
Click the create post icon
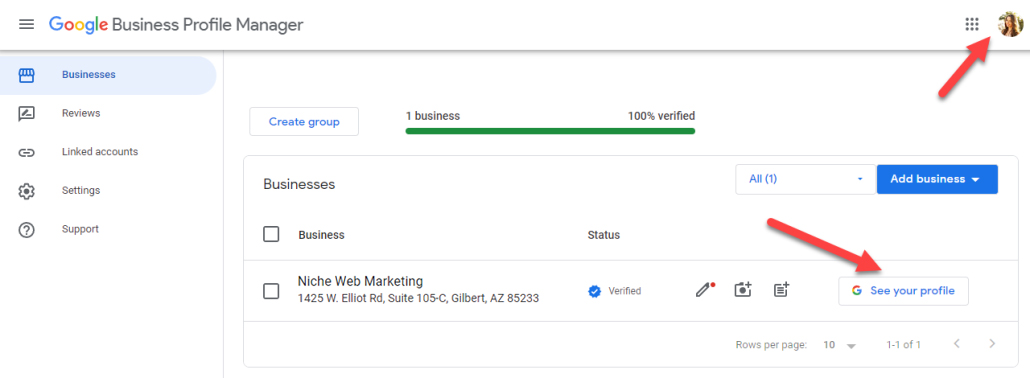click(x=781, y=290)
